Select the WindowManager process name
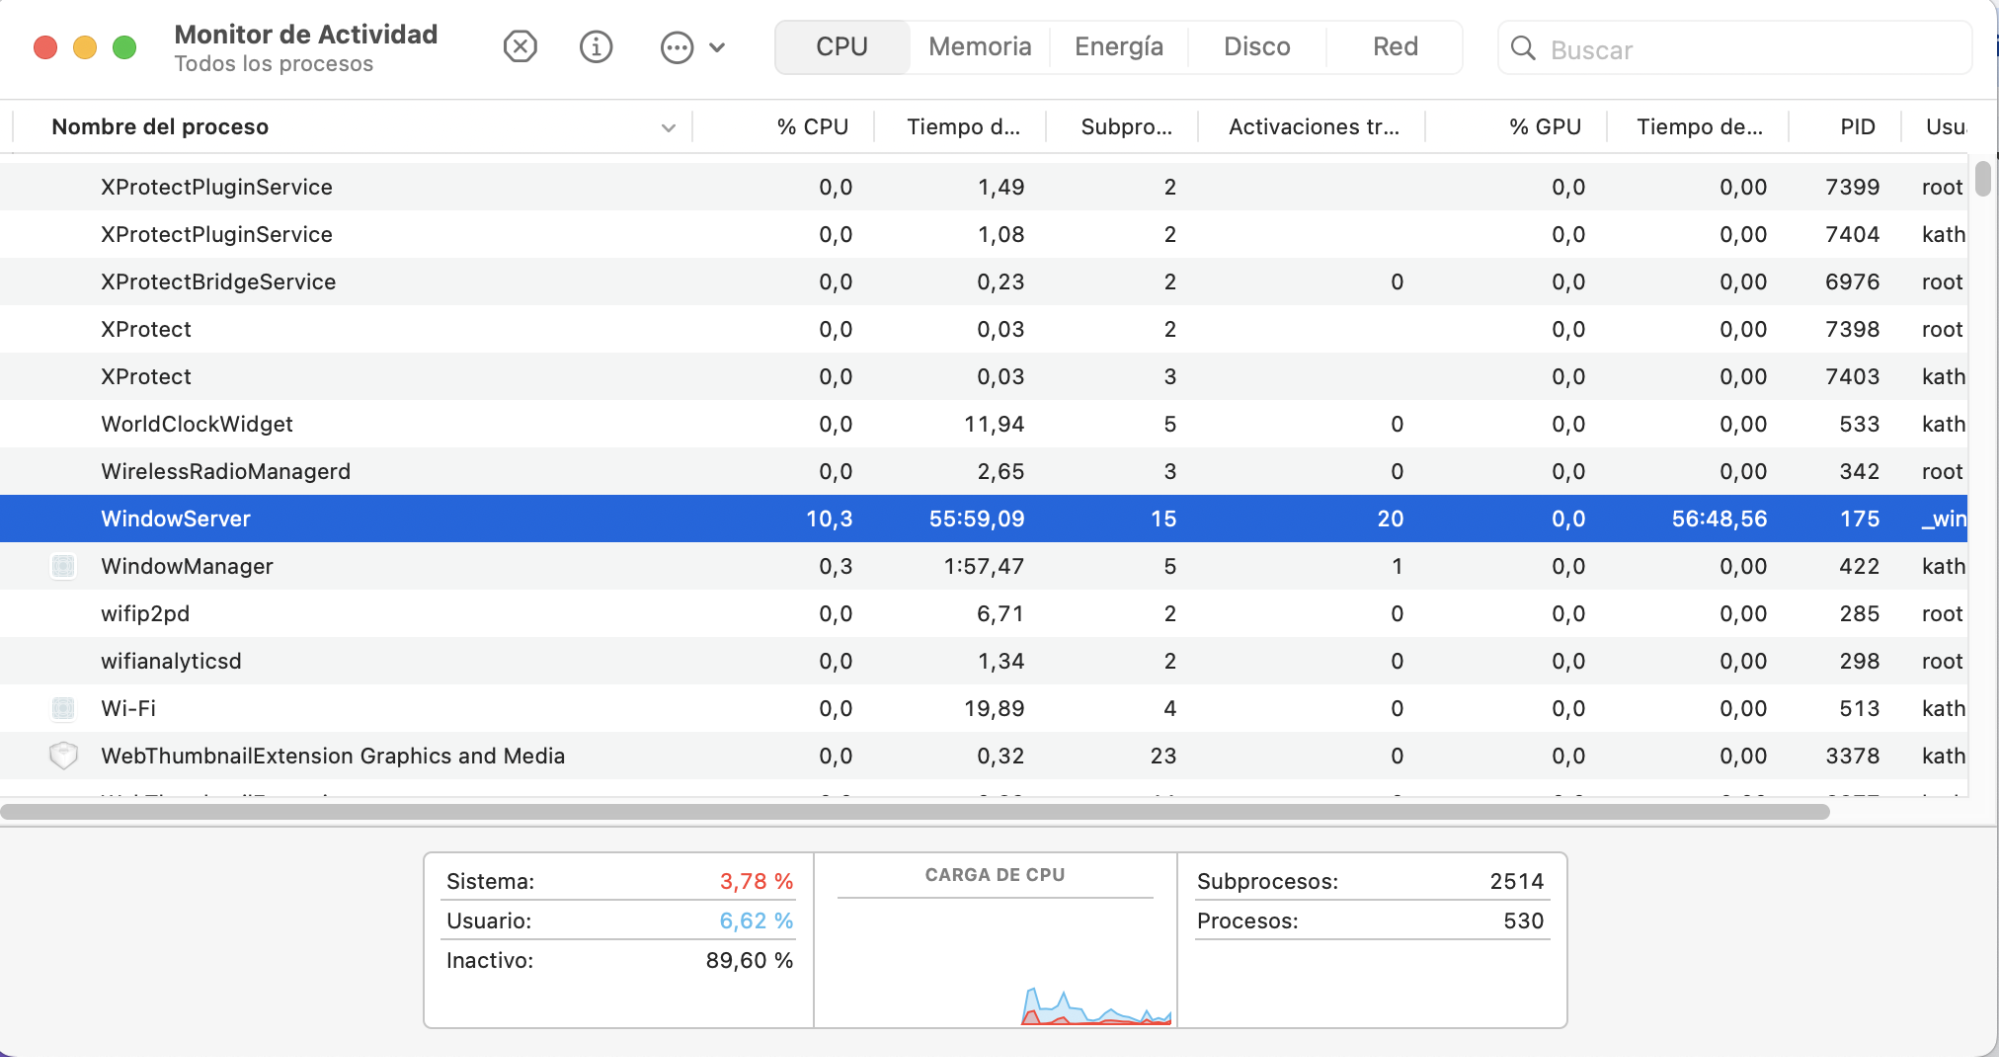 pyautogui.click(x=187, y=566)
